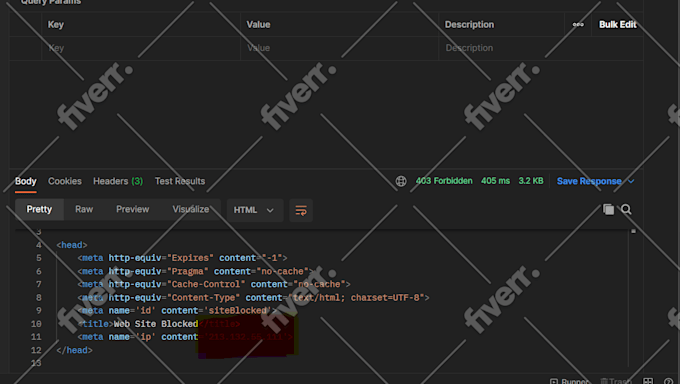Open the Runner in the status bar

click(x=570, y=381)
